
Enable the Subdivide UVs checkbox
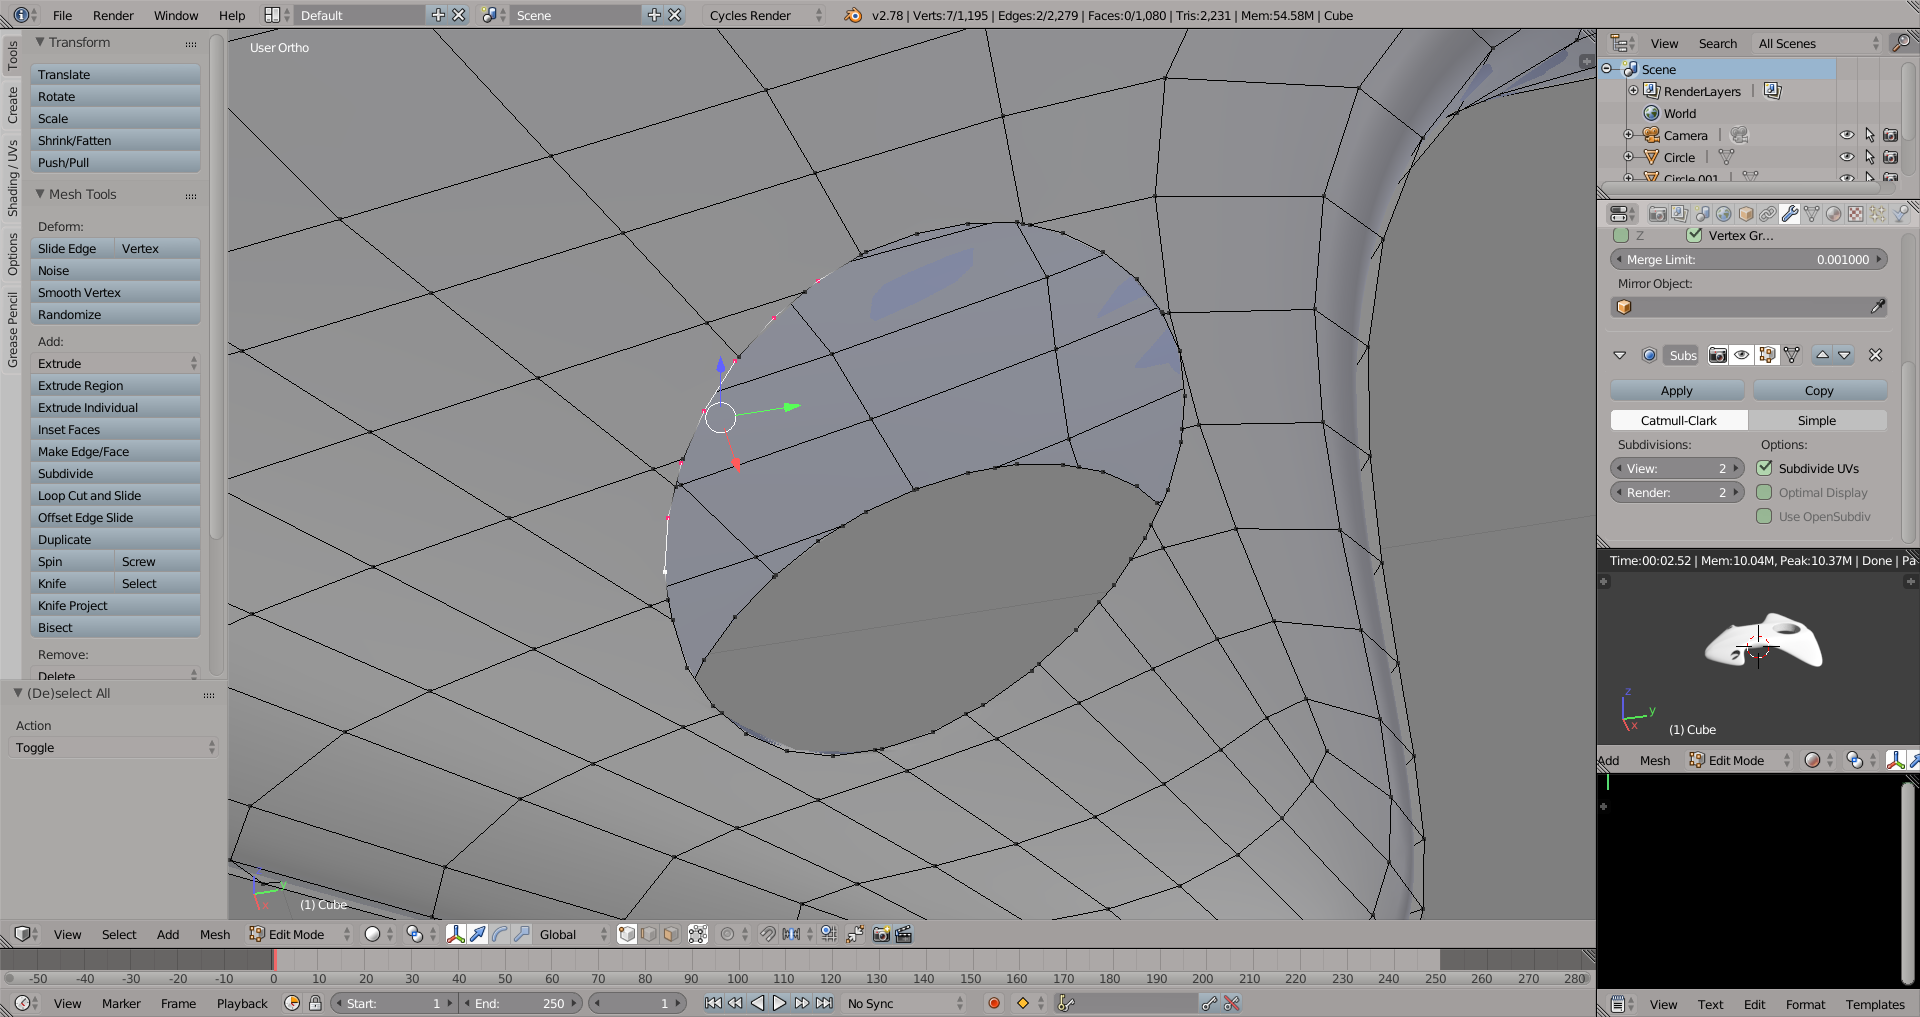pos(1765,468)
